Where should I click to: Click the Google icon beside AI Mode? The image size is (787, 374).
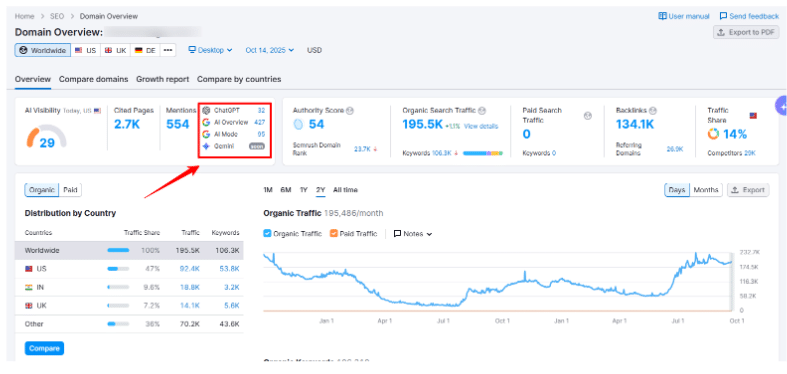pyautogui.click(x=206, y=135)
